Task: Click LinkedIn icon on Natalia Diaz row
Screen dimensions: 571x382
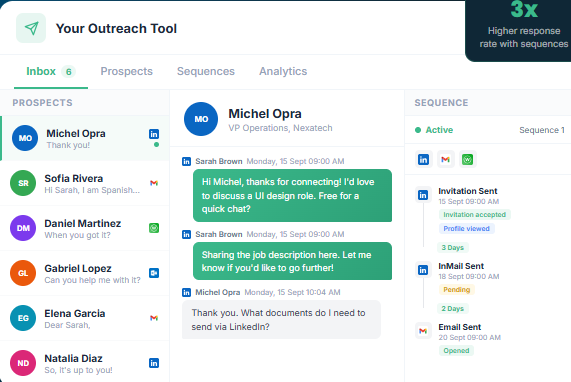Action: click(x=154, y=363)
